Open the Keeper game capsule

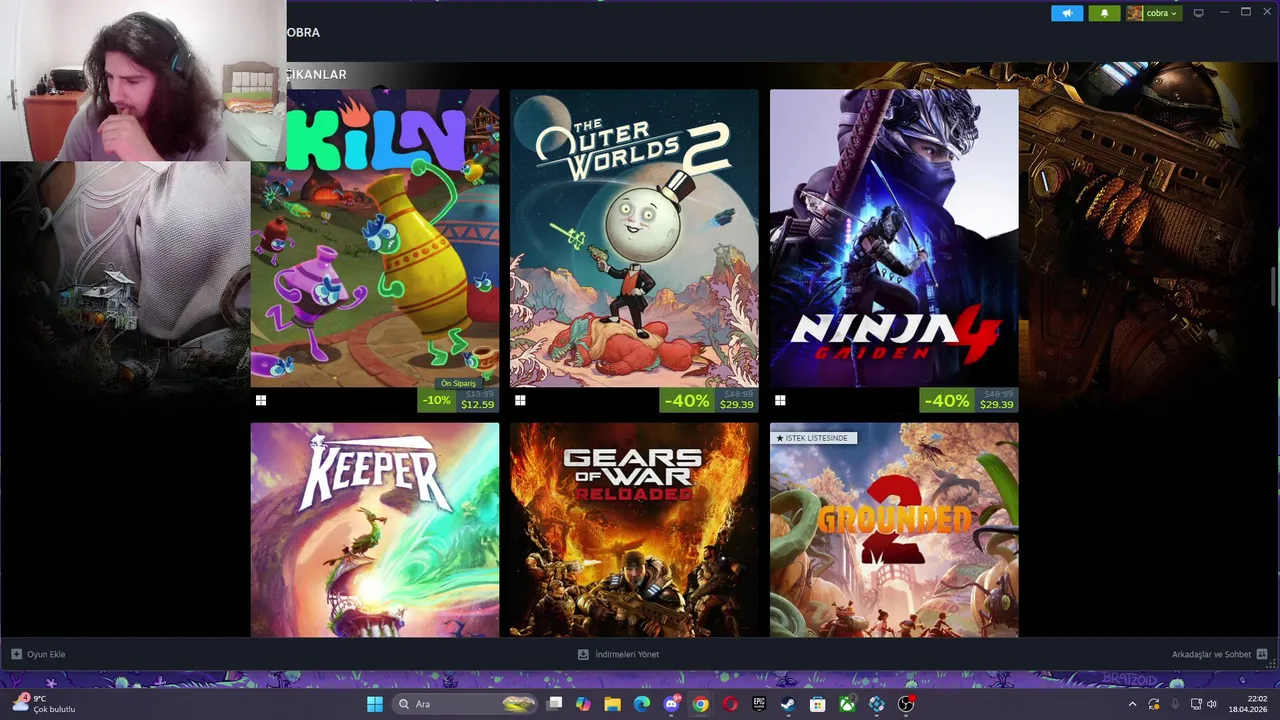375,529
